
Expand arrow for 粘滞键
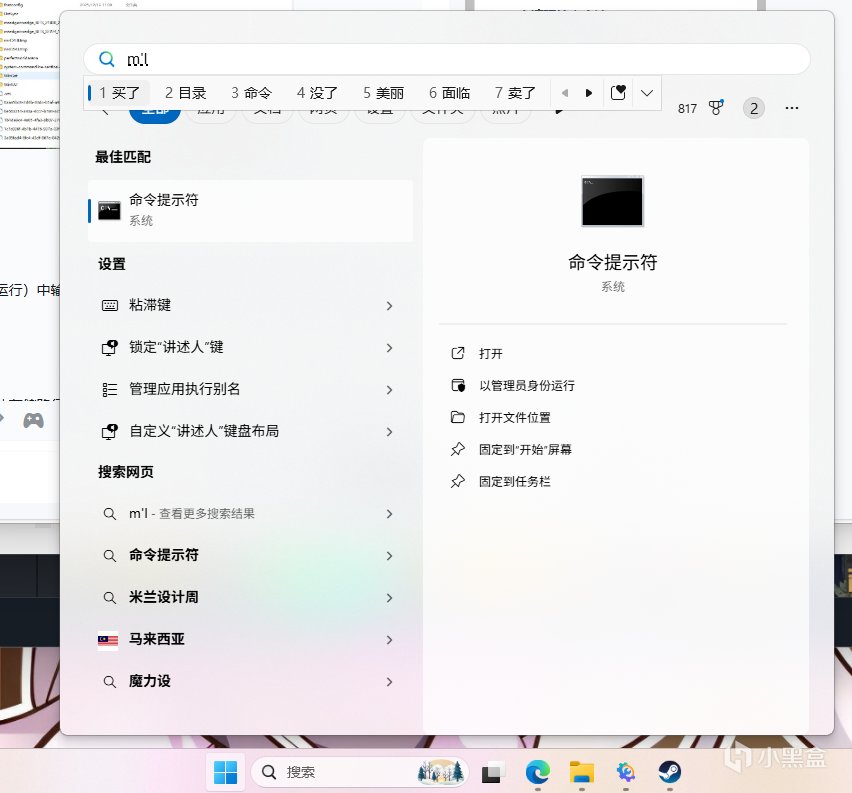click(389, 306)
